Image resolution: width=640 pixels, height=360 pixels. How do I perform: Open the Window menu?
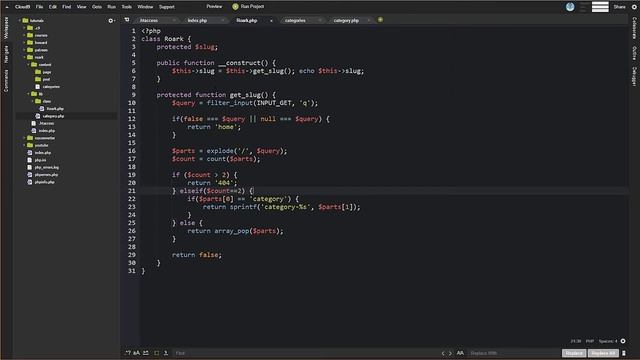pyautogui.click(x=145, y=7)
